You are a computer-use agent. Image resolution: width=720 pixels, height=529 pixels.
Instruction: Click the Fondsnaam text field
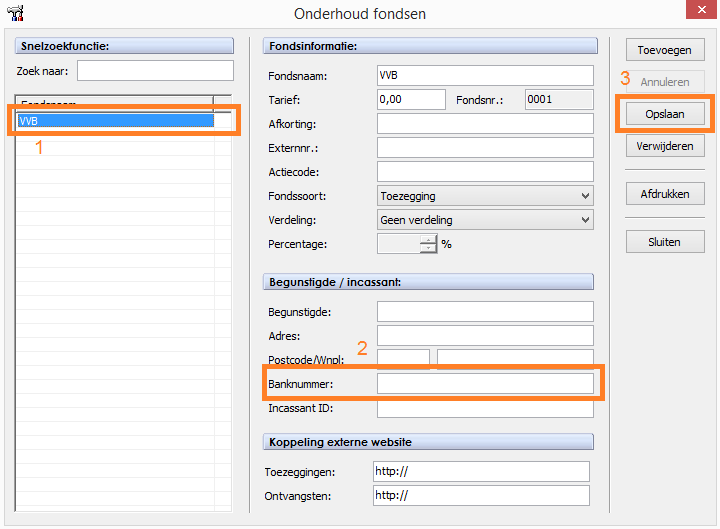[x=485, y=76]
